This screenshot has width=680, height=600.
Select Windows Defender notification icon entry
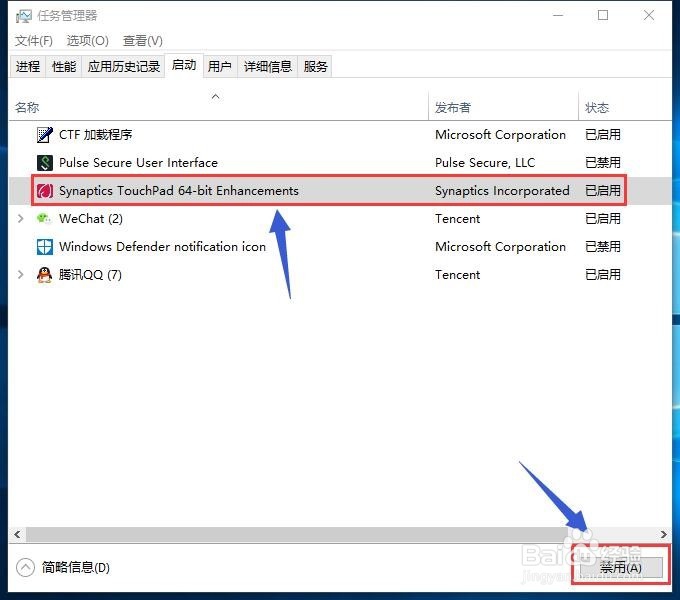tap(162, 247)
